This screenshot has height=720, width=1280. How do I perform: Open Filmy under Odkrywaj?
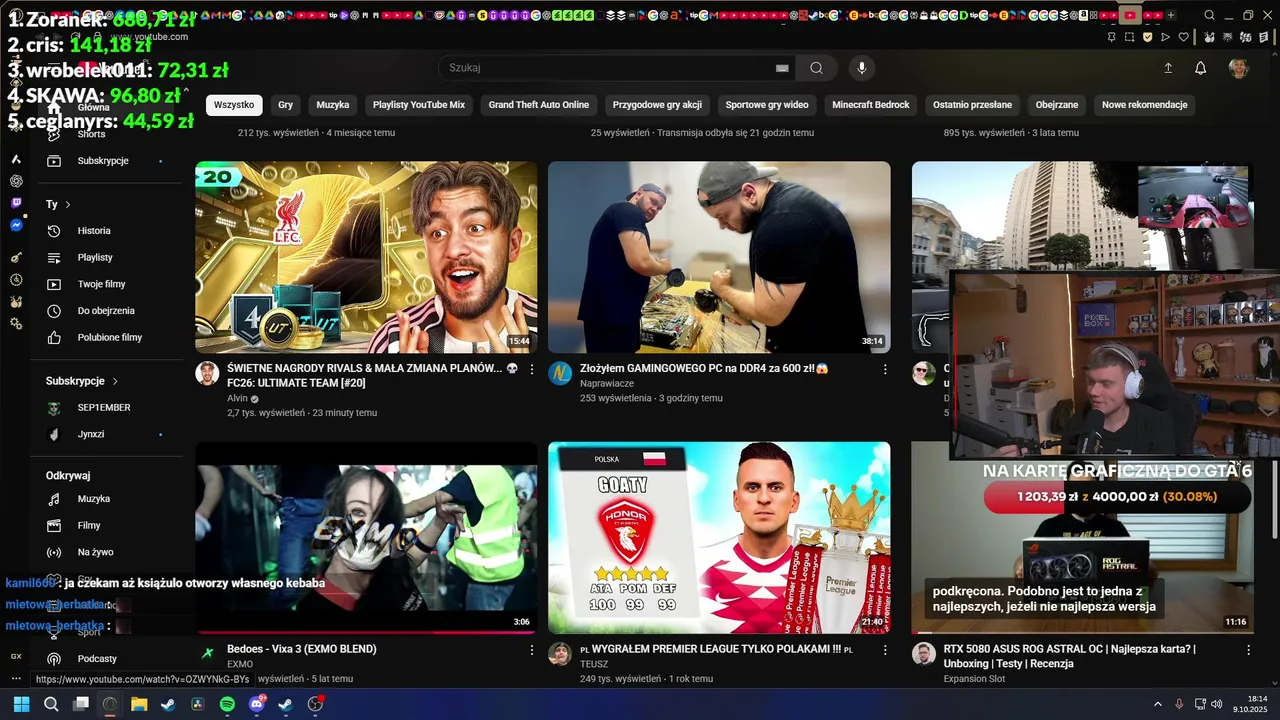tap(107, 525)
